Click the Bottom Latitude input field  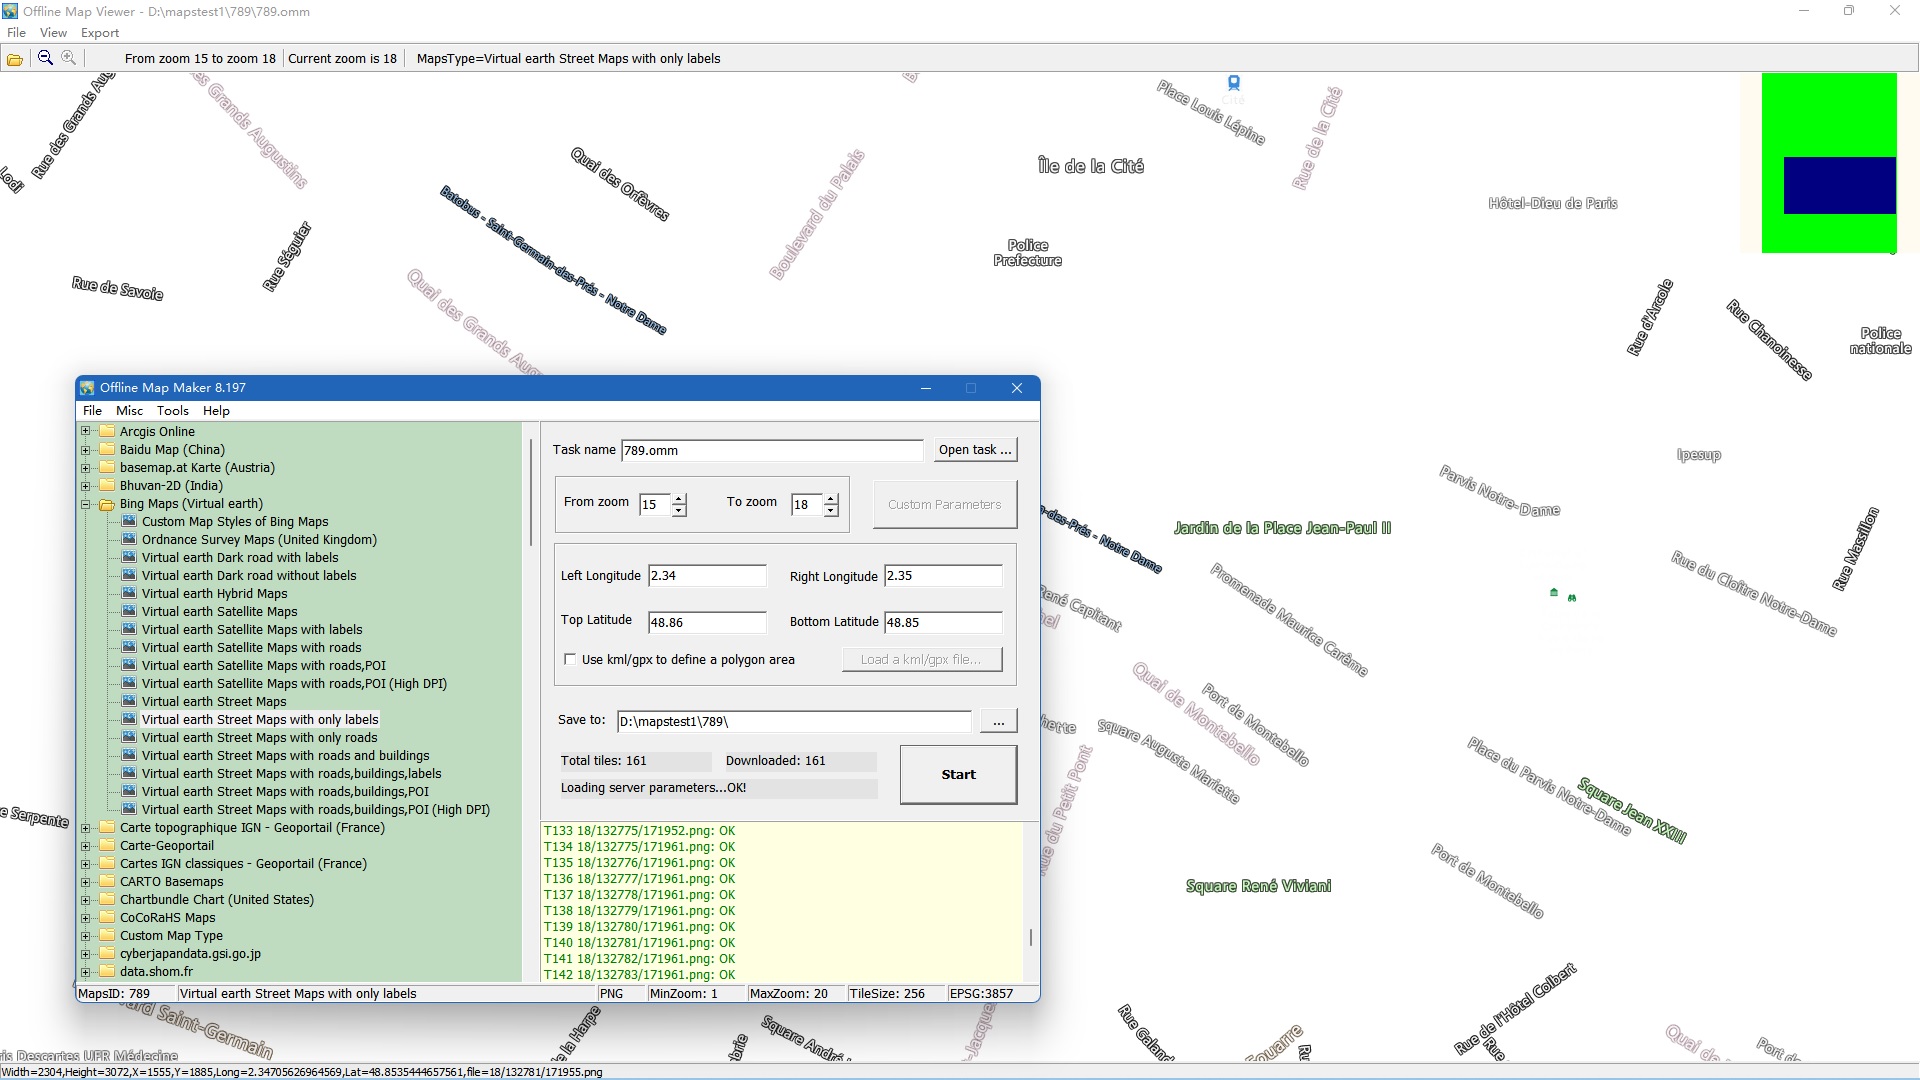943,622
